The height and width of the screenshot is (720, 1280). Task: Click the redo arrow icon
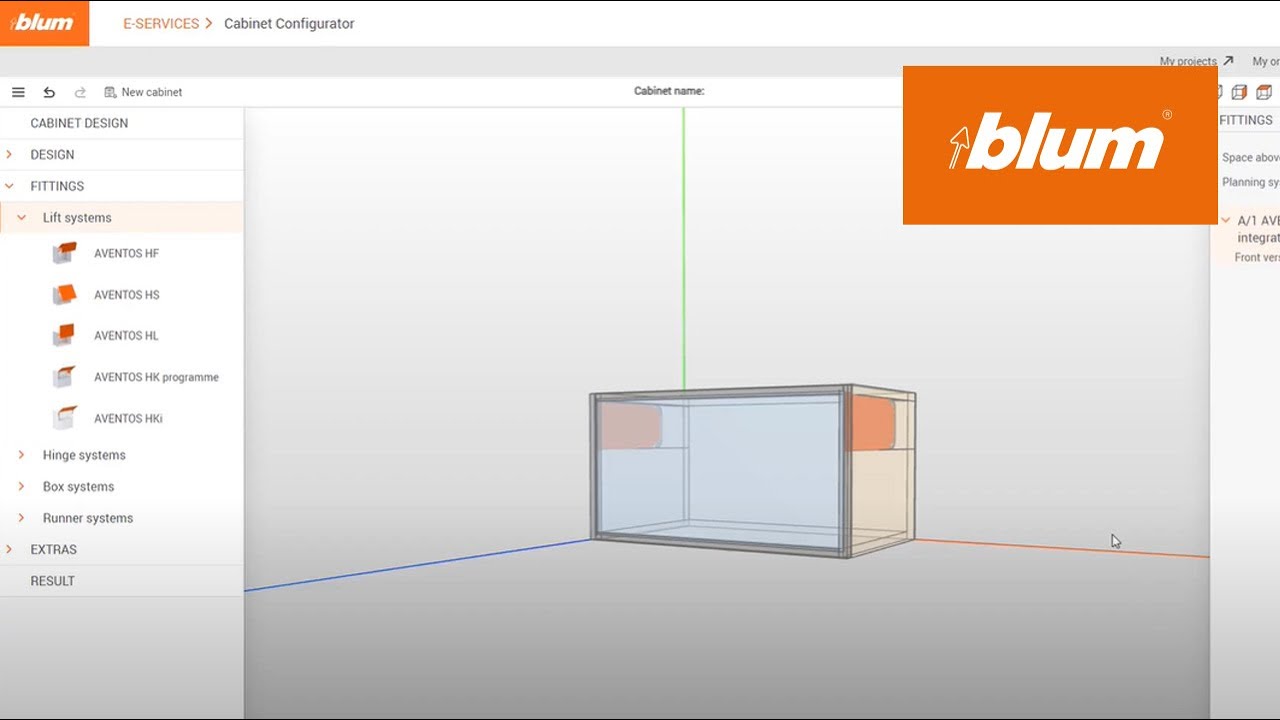tap(80, 92)
